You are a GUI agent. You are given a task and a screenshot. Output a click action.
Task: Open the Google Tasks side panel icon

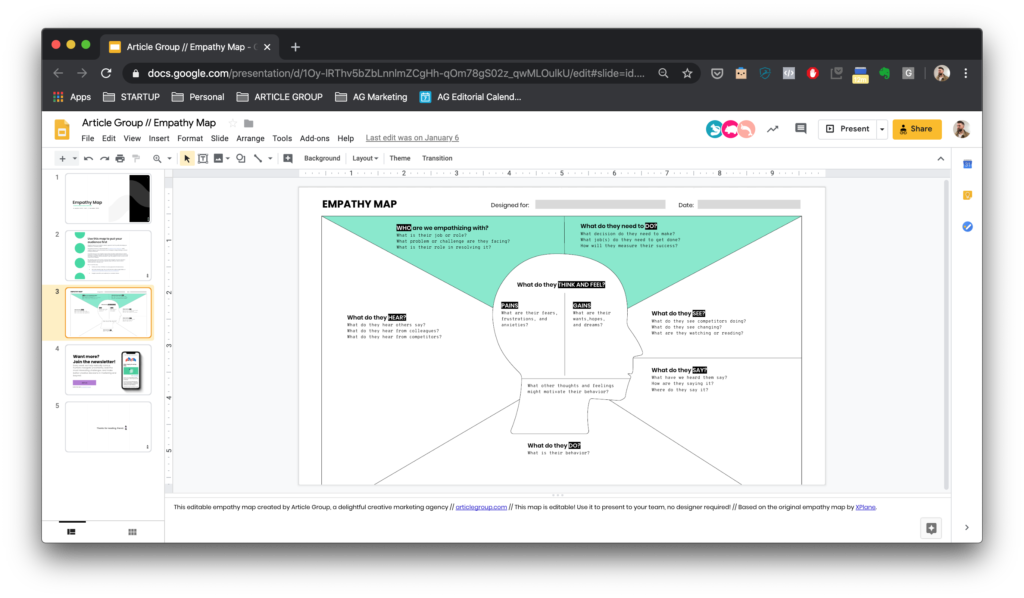[967, 227]
